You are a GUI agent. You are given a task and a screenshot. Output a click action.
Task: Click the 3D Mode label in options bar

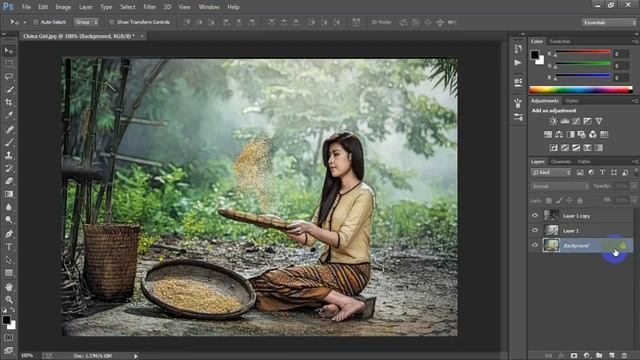(x=381, y=22)
